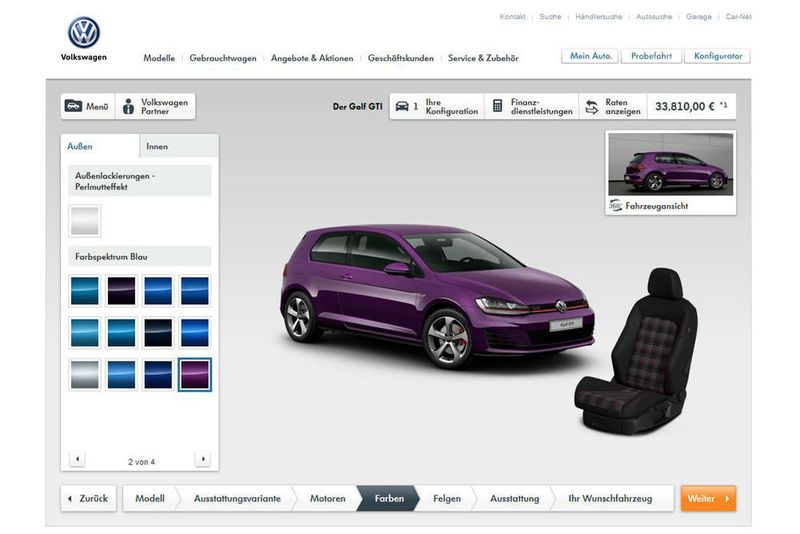Open the Menü car icon button

73,106
